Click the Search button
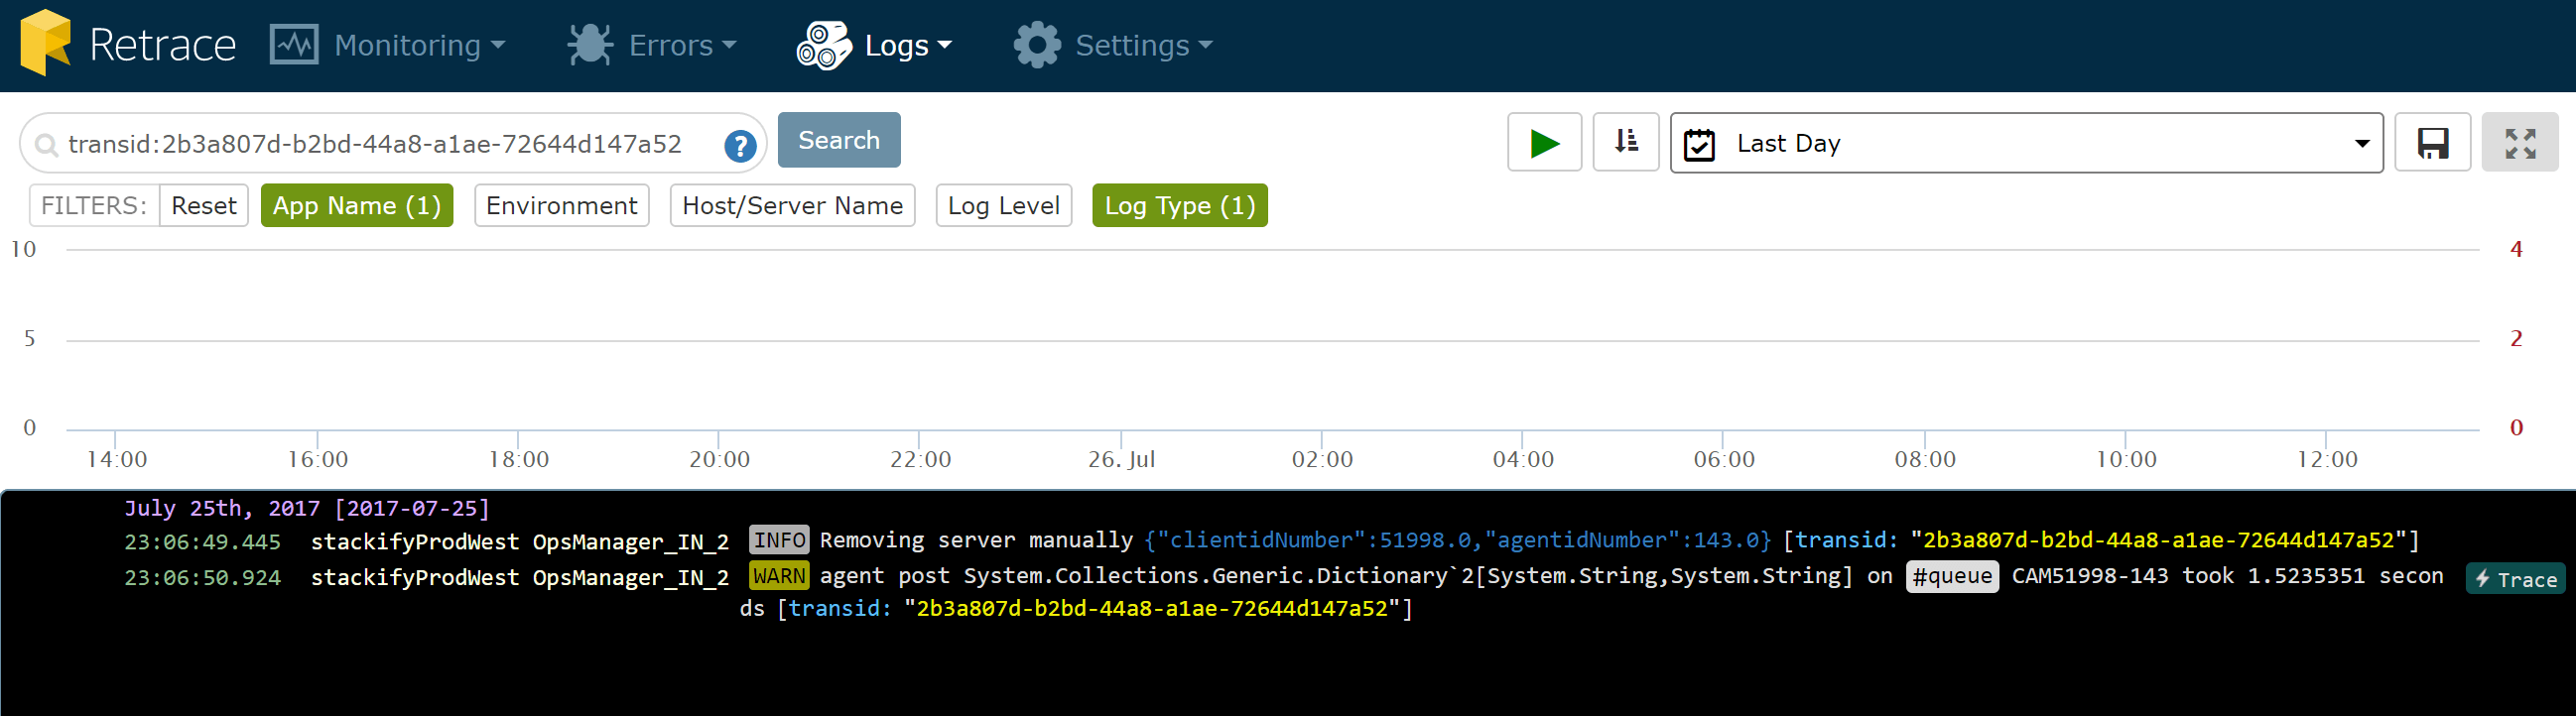The image size is (2576, 716). click(x=839, y=140)
